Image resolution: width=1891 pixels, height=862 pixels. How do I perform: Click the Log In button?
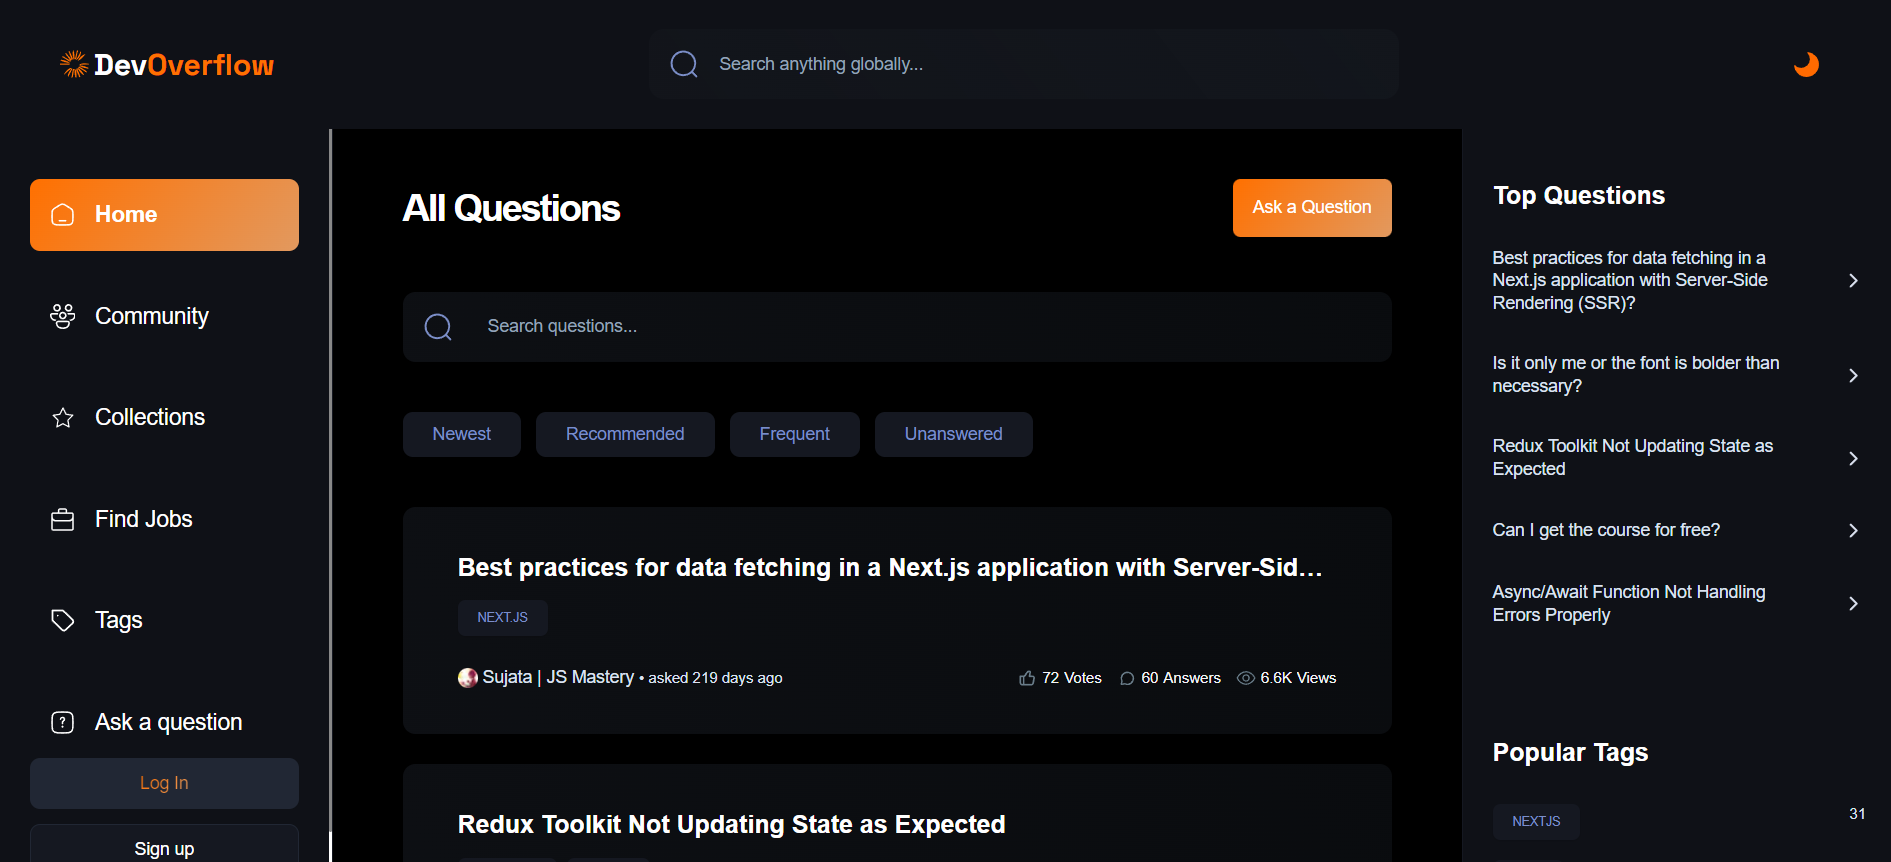pyautogui.click(x=164, y=783)
